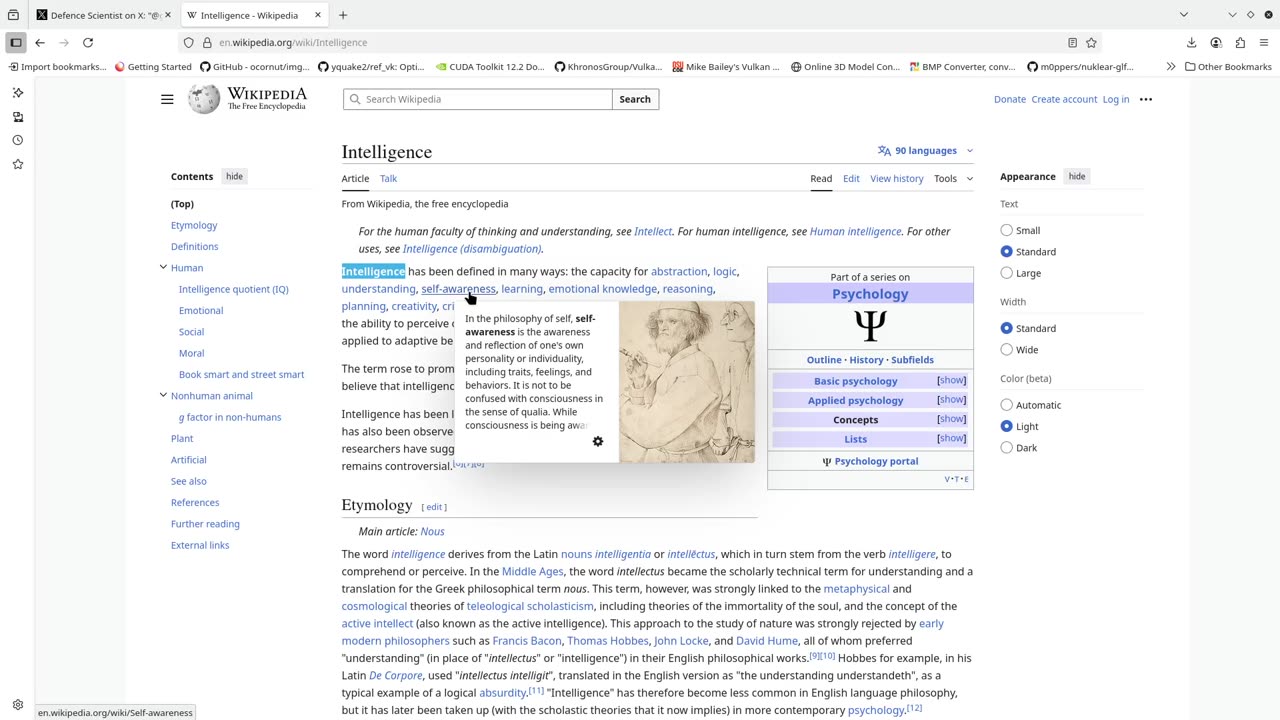Show the Concepts section
This screenshot has height=720, width=1280.
click(x=951, y=419)
